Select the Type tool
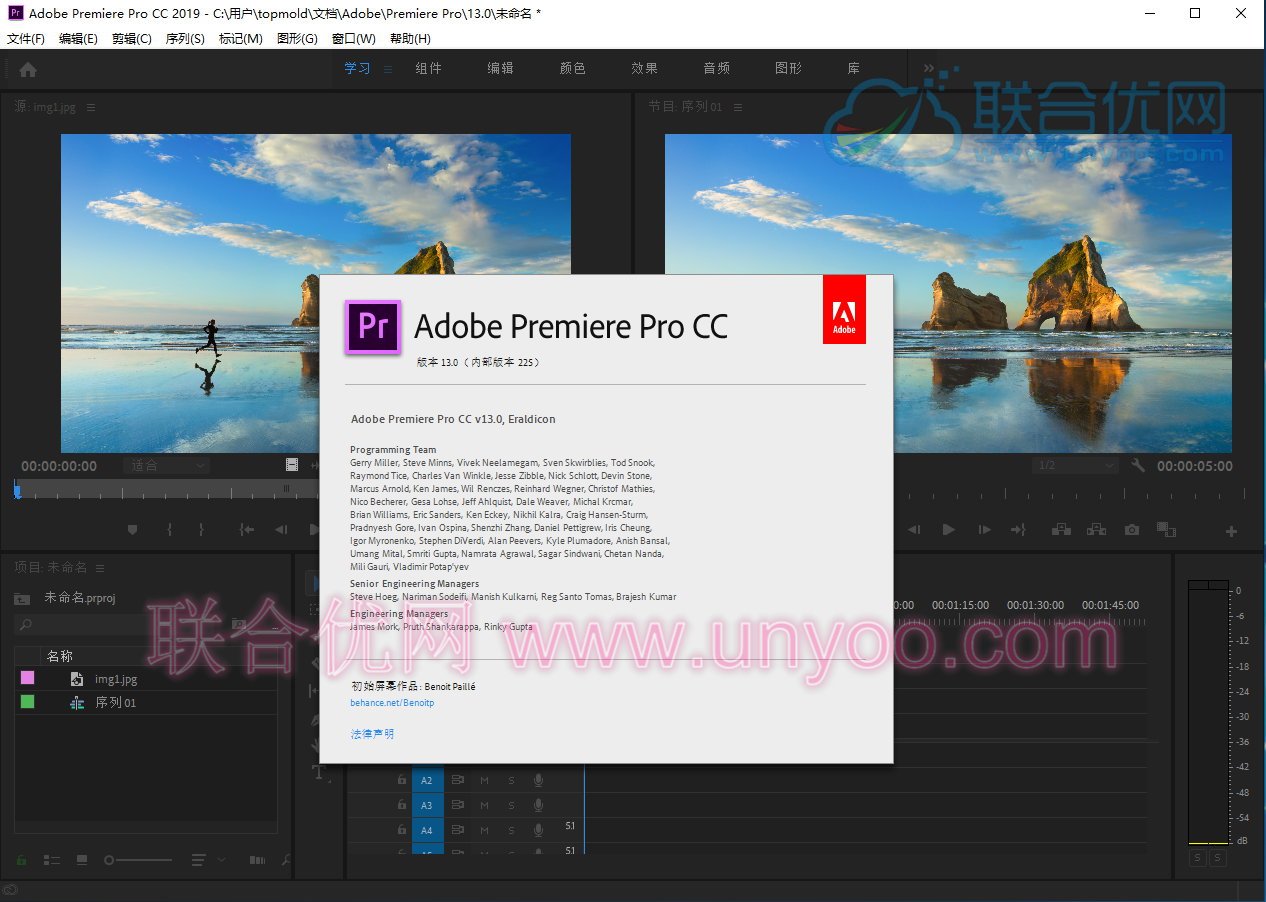Screen dimensions: 1266x902 320,772
